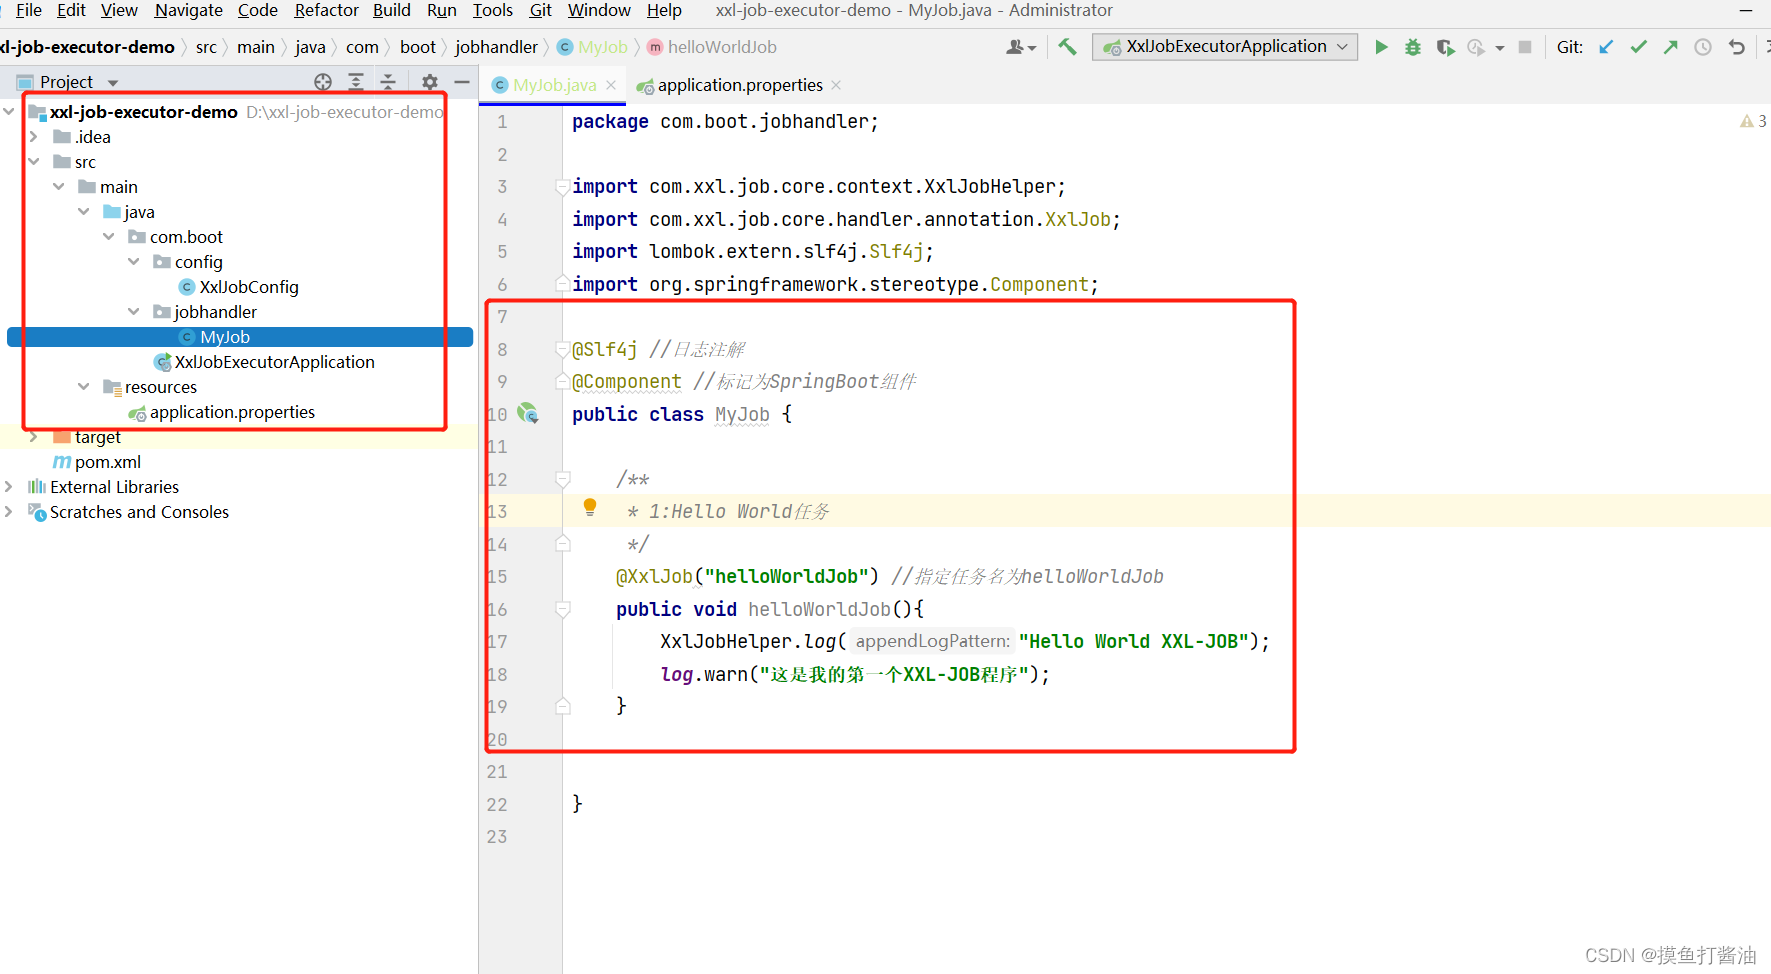Run with Coverage shield icon
Viewport: 1771px width, 974px height.
point(1445,47)
